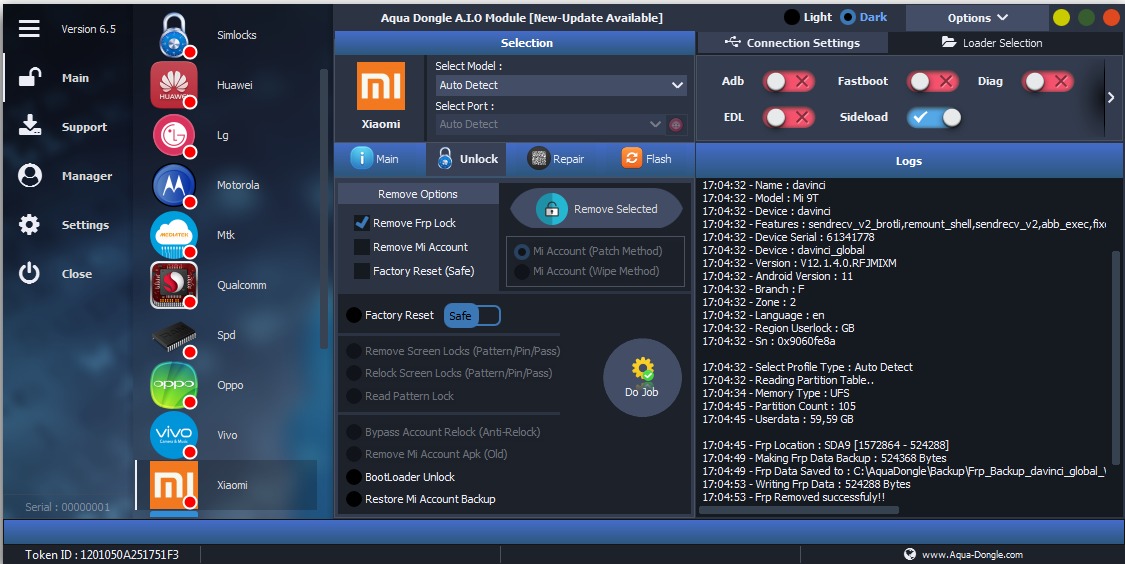Image resolution: width=1125 pixels, height=564 pixels.
Task: Open the Select Port dropdown
Action: 550,124
